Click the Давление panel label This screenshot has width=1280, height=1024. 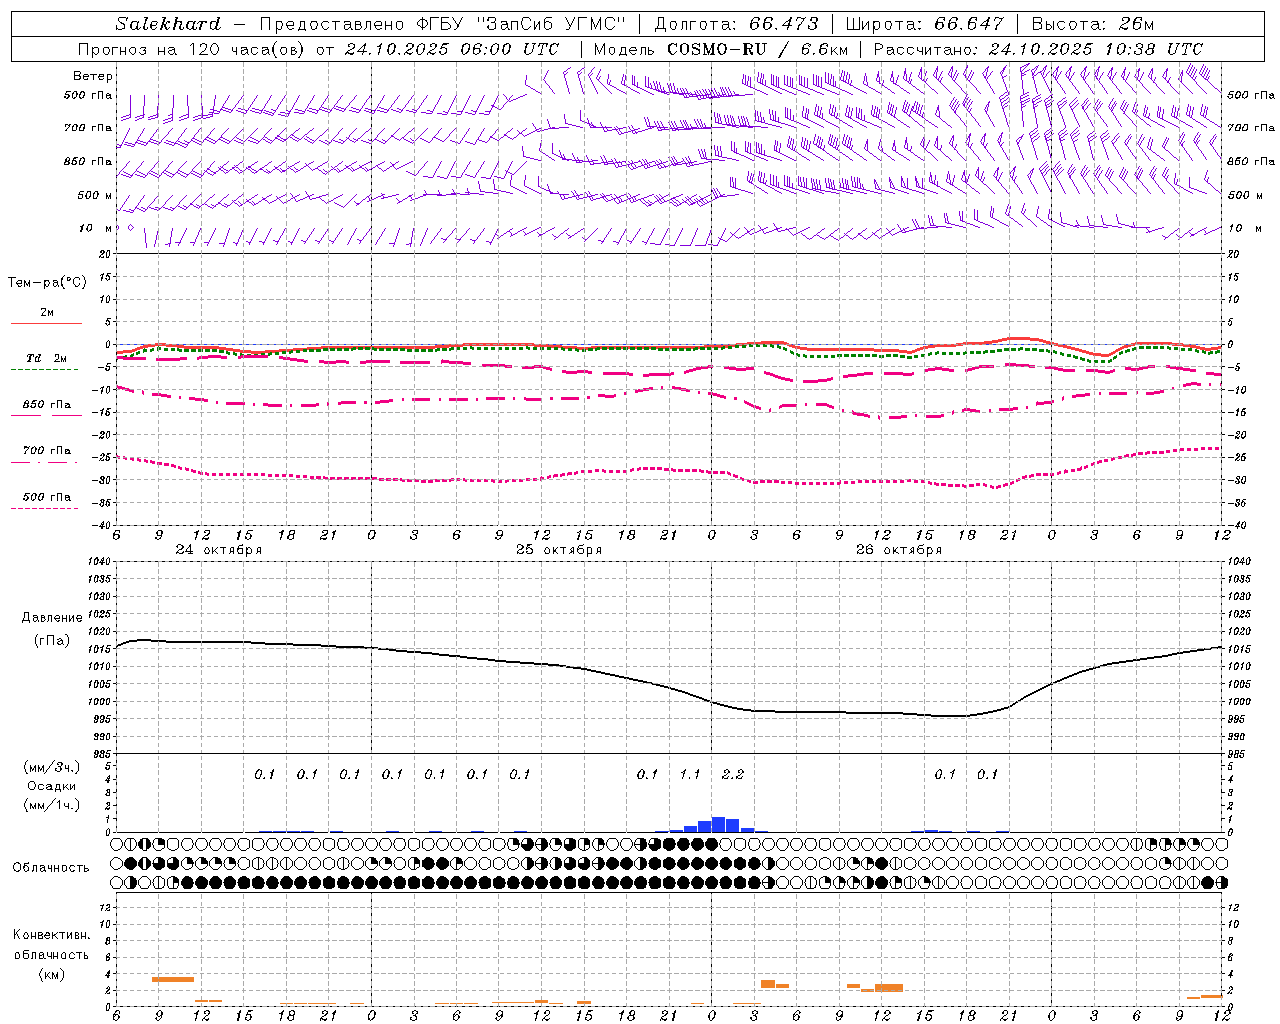52,618
